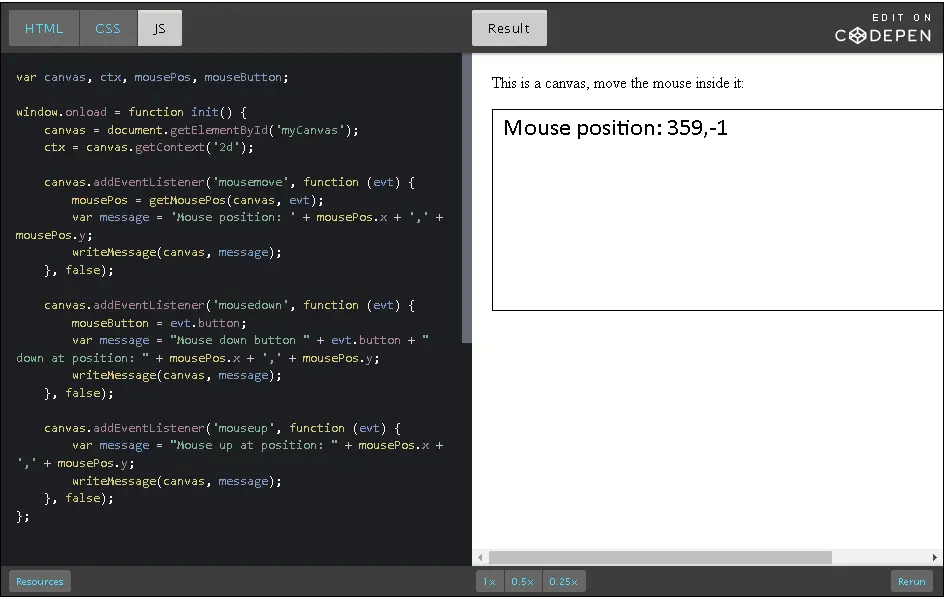Click the 'window.onload = function init()' line
This screenshot has height=598, width=944.
point(131,112)
